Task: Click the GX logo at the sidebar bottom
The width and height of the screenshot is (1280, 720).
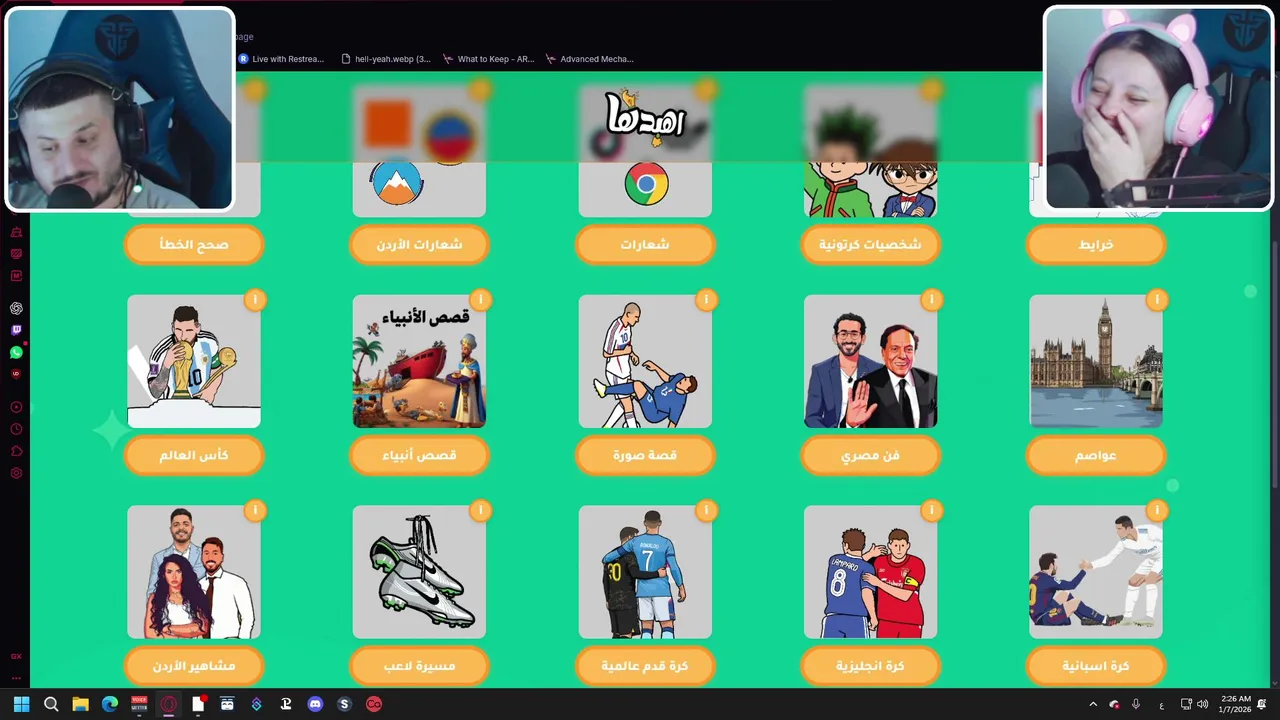Action: [16, 657]
